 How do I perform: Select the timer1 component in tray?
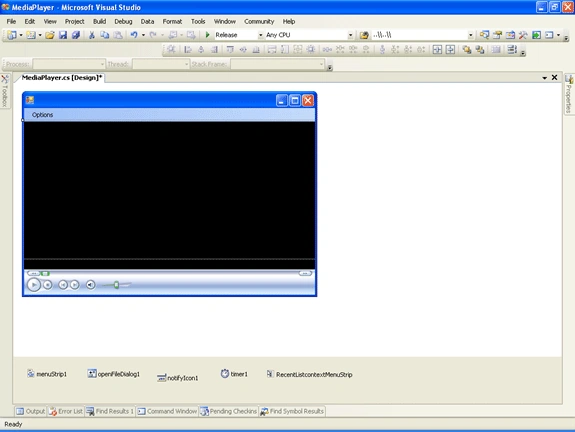pyautogui.click(x=234, y=374)
